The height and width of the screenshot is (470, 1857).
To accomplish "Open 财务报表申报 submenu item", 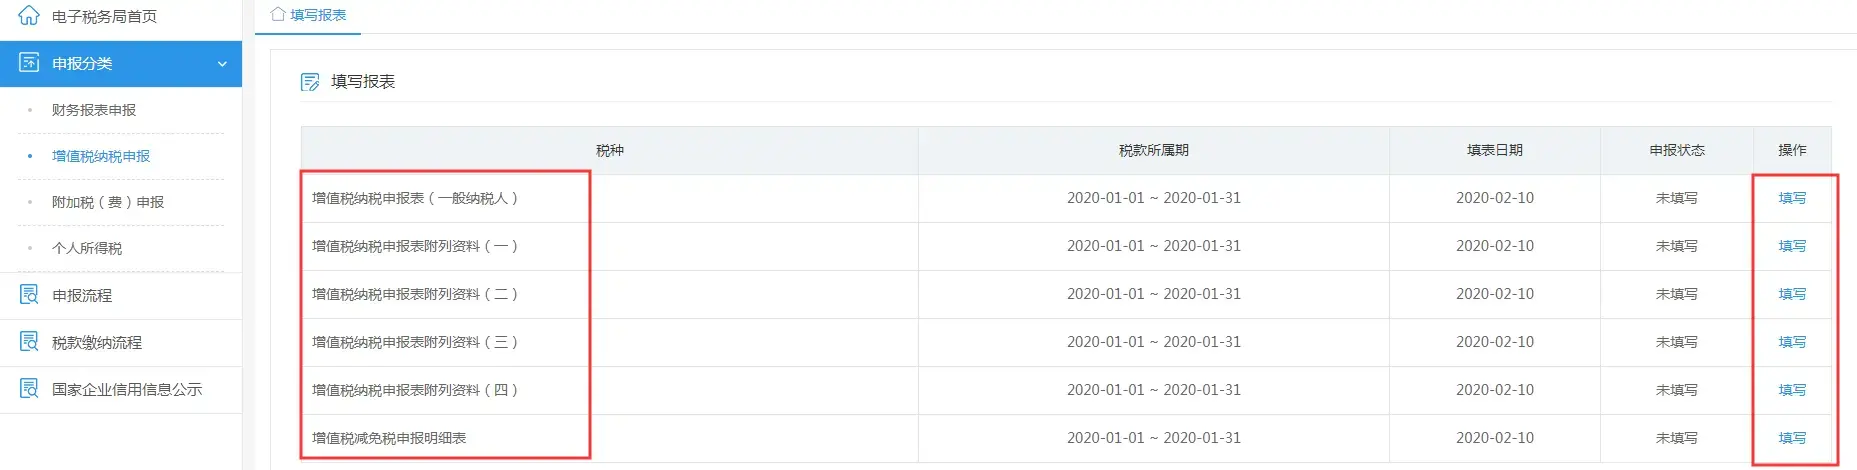I will pos(94,110).
